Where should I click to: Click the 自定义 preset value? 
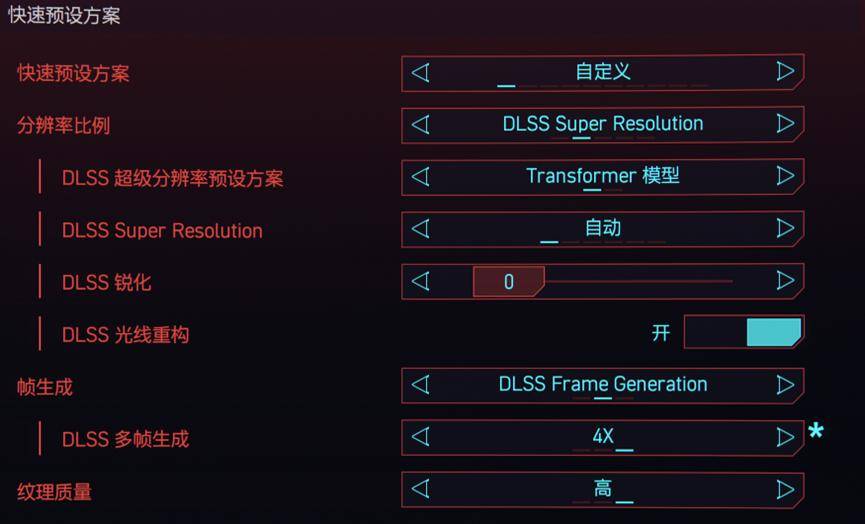tap(602, 72)
